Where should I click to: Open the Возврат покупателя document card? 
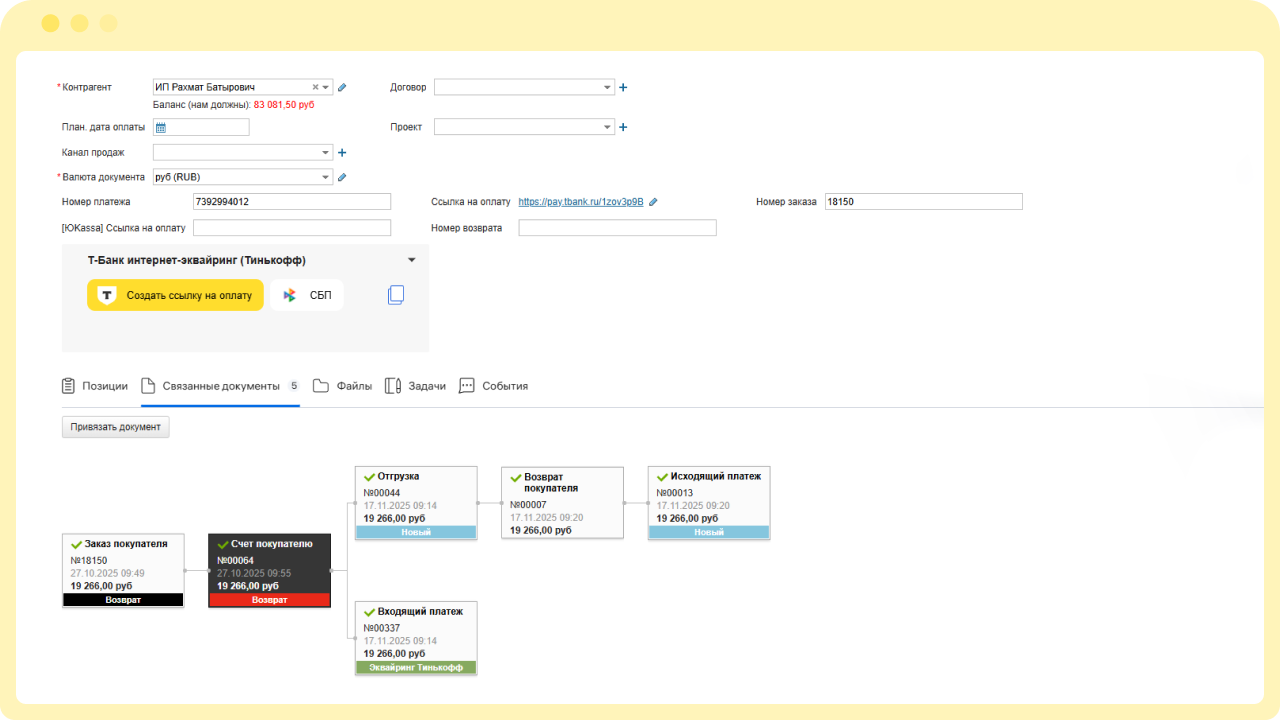point(562,503)
